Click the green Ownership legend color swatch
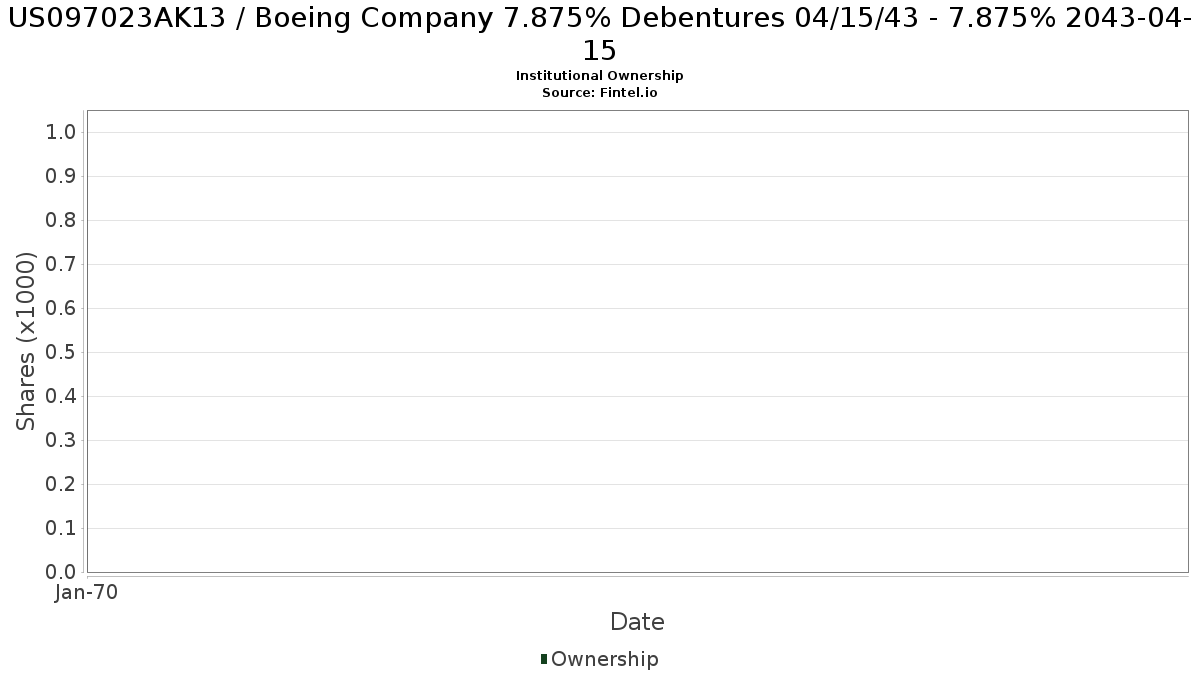Image resolution: width=1200 pixels, height=675 pixels. point(544,659)
